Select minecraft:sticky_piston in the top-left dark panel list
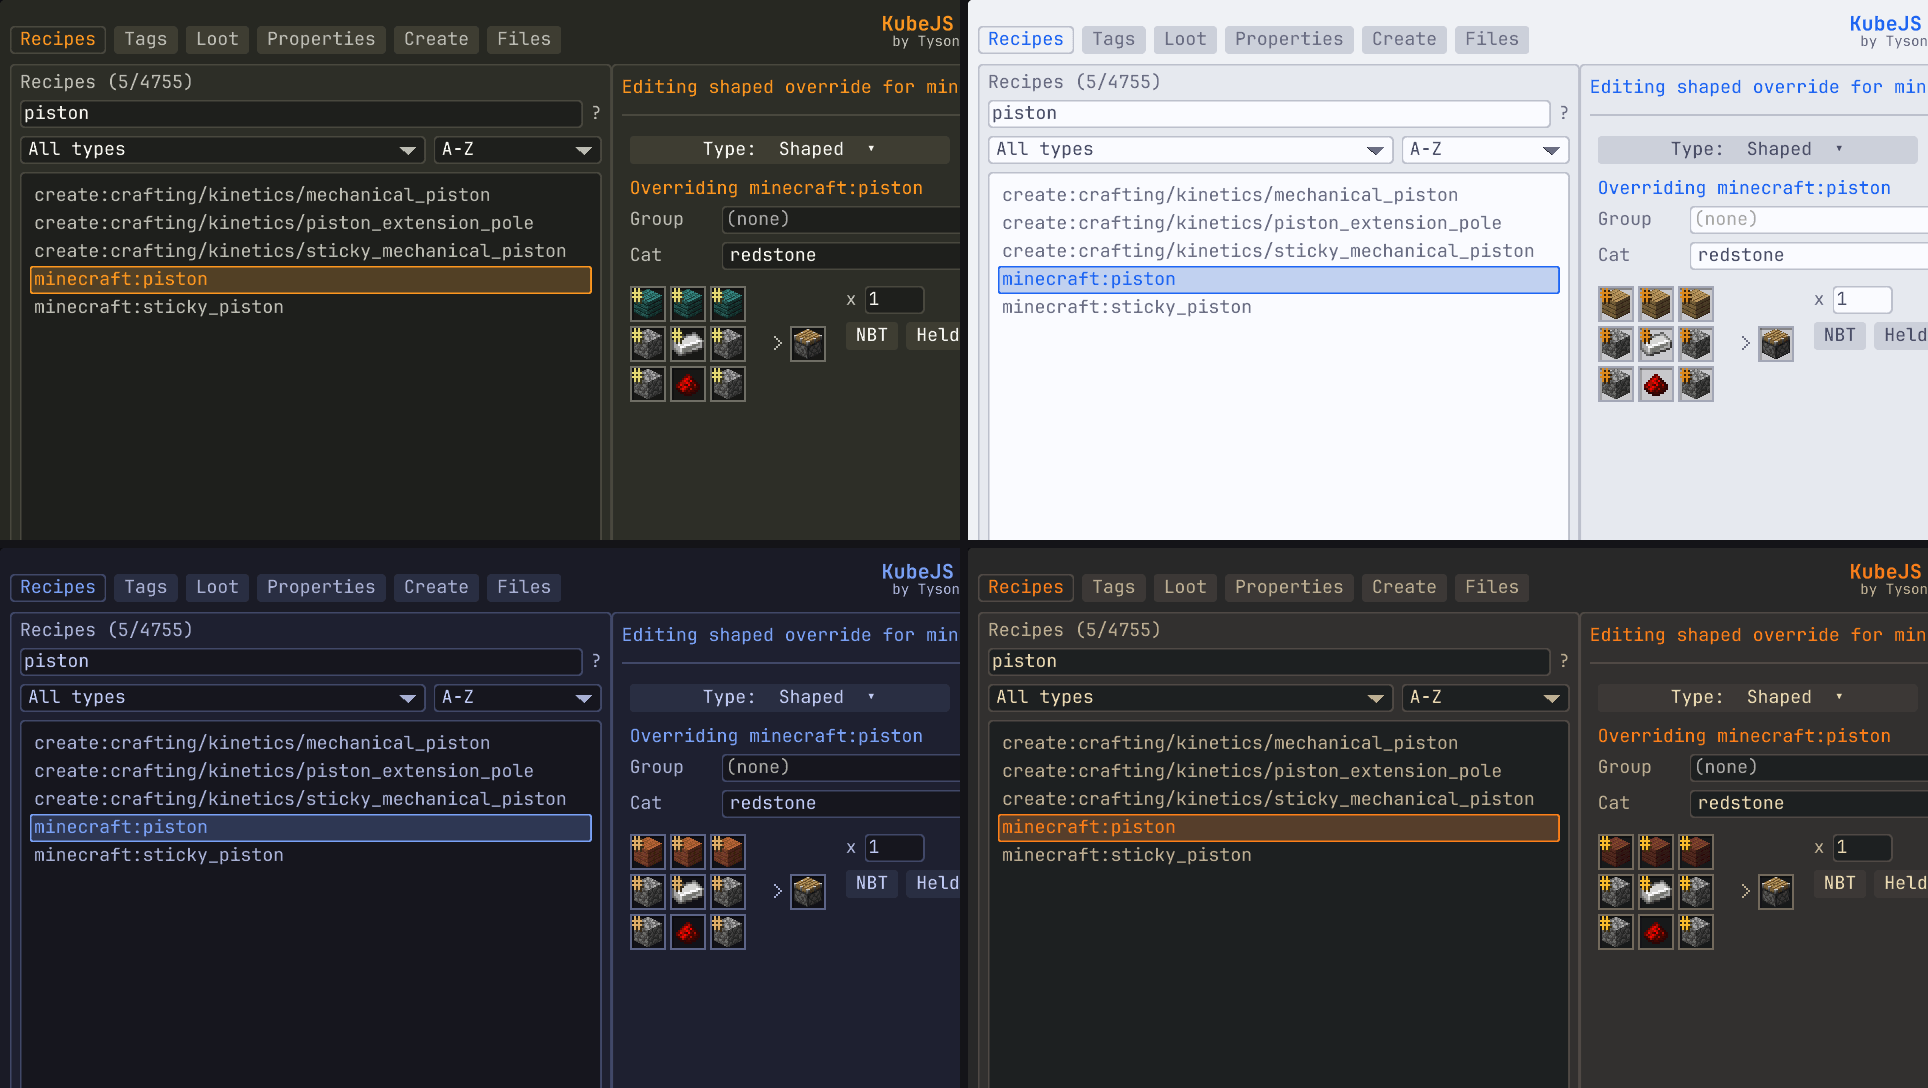 point(311,308)
